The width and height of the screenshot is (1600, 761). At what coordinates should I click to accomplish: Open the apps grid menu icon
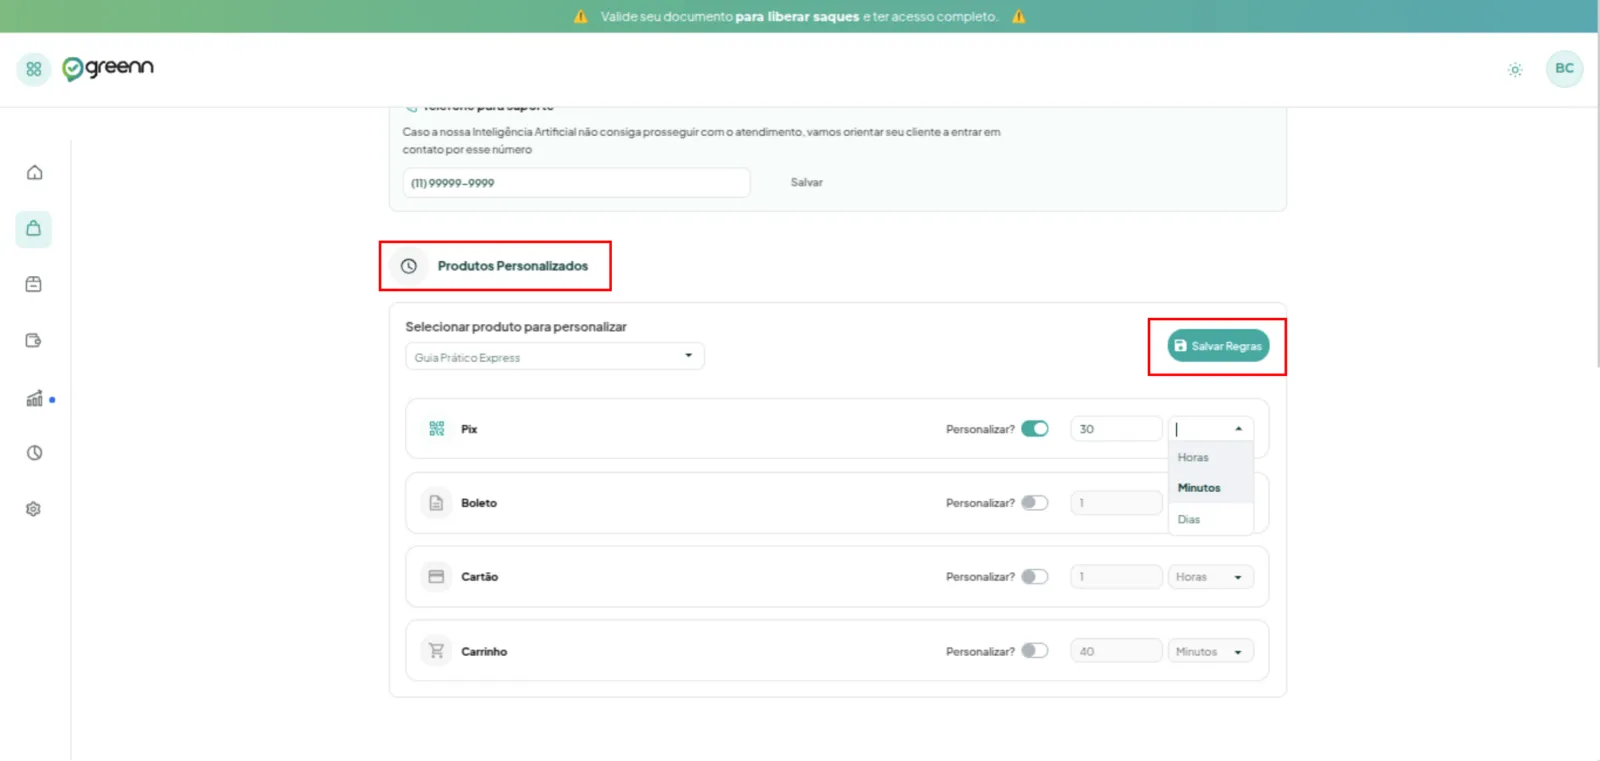pos(34,69)
